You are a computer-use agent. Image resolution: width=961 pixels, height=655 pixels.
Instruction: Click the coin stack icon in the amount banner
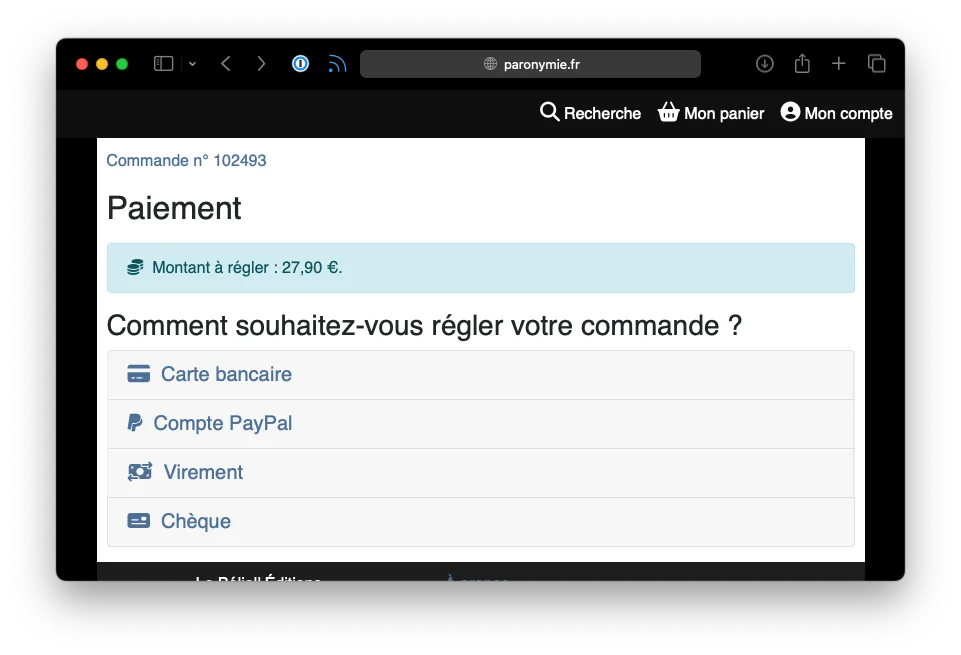tap(133, 267)
